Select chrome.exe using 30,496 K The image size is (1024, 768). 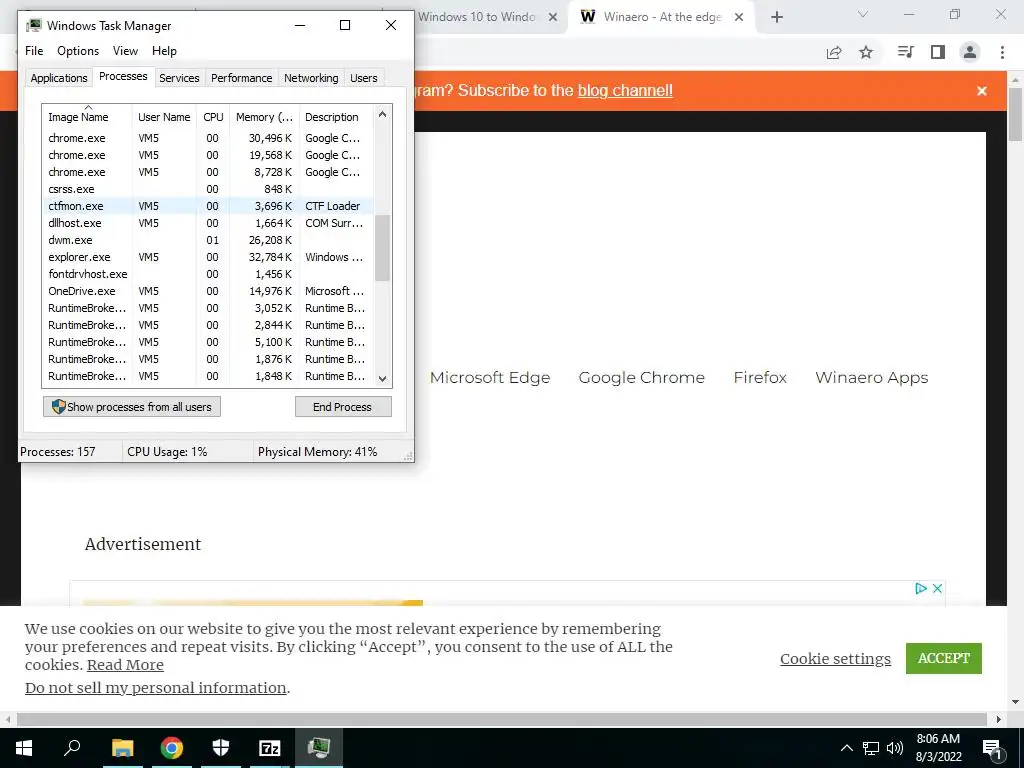point(208,138)
